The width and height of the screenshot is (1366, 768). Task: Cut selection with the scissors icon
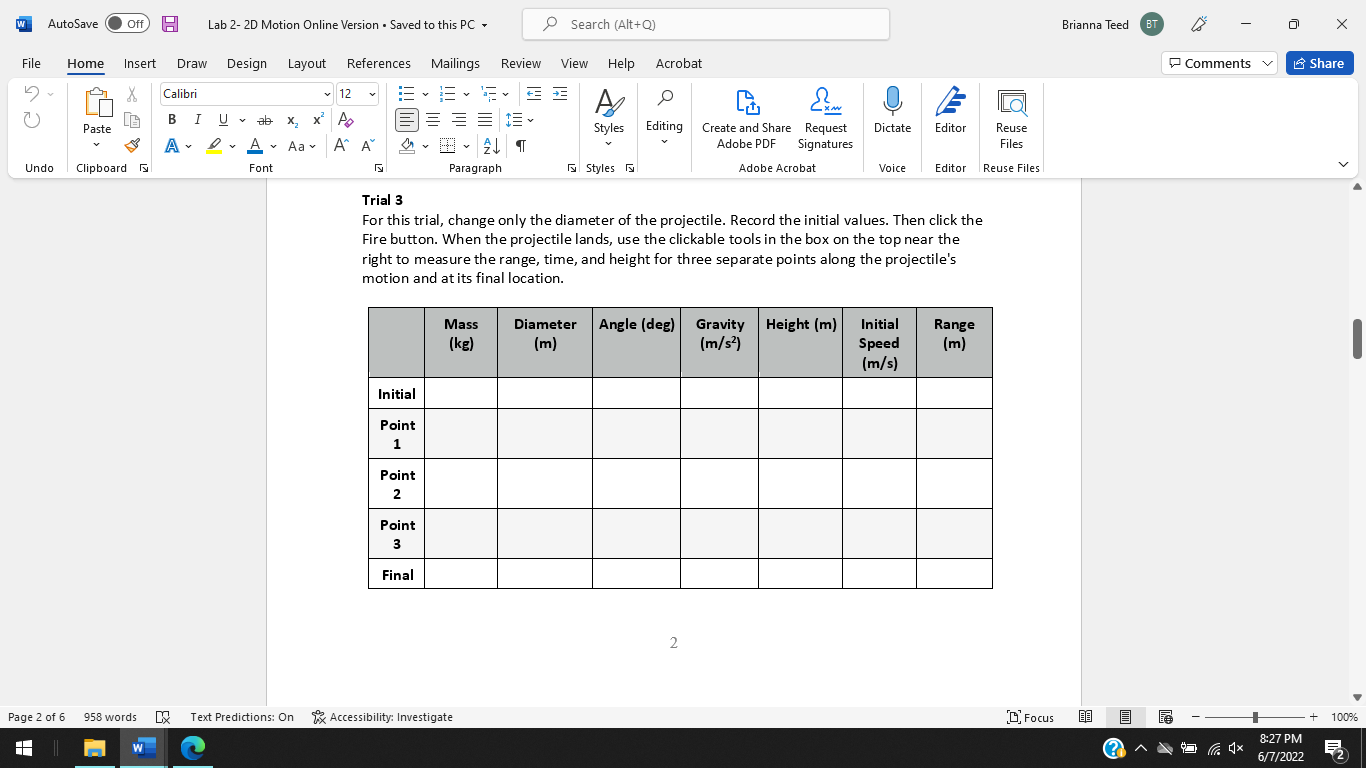[x=131, y=94]
